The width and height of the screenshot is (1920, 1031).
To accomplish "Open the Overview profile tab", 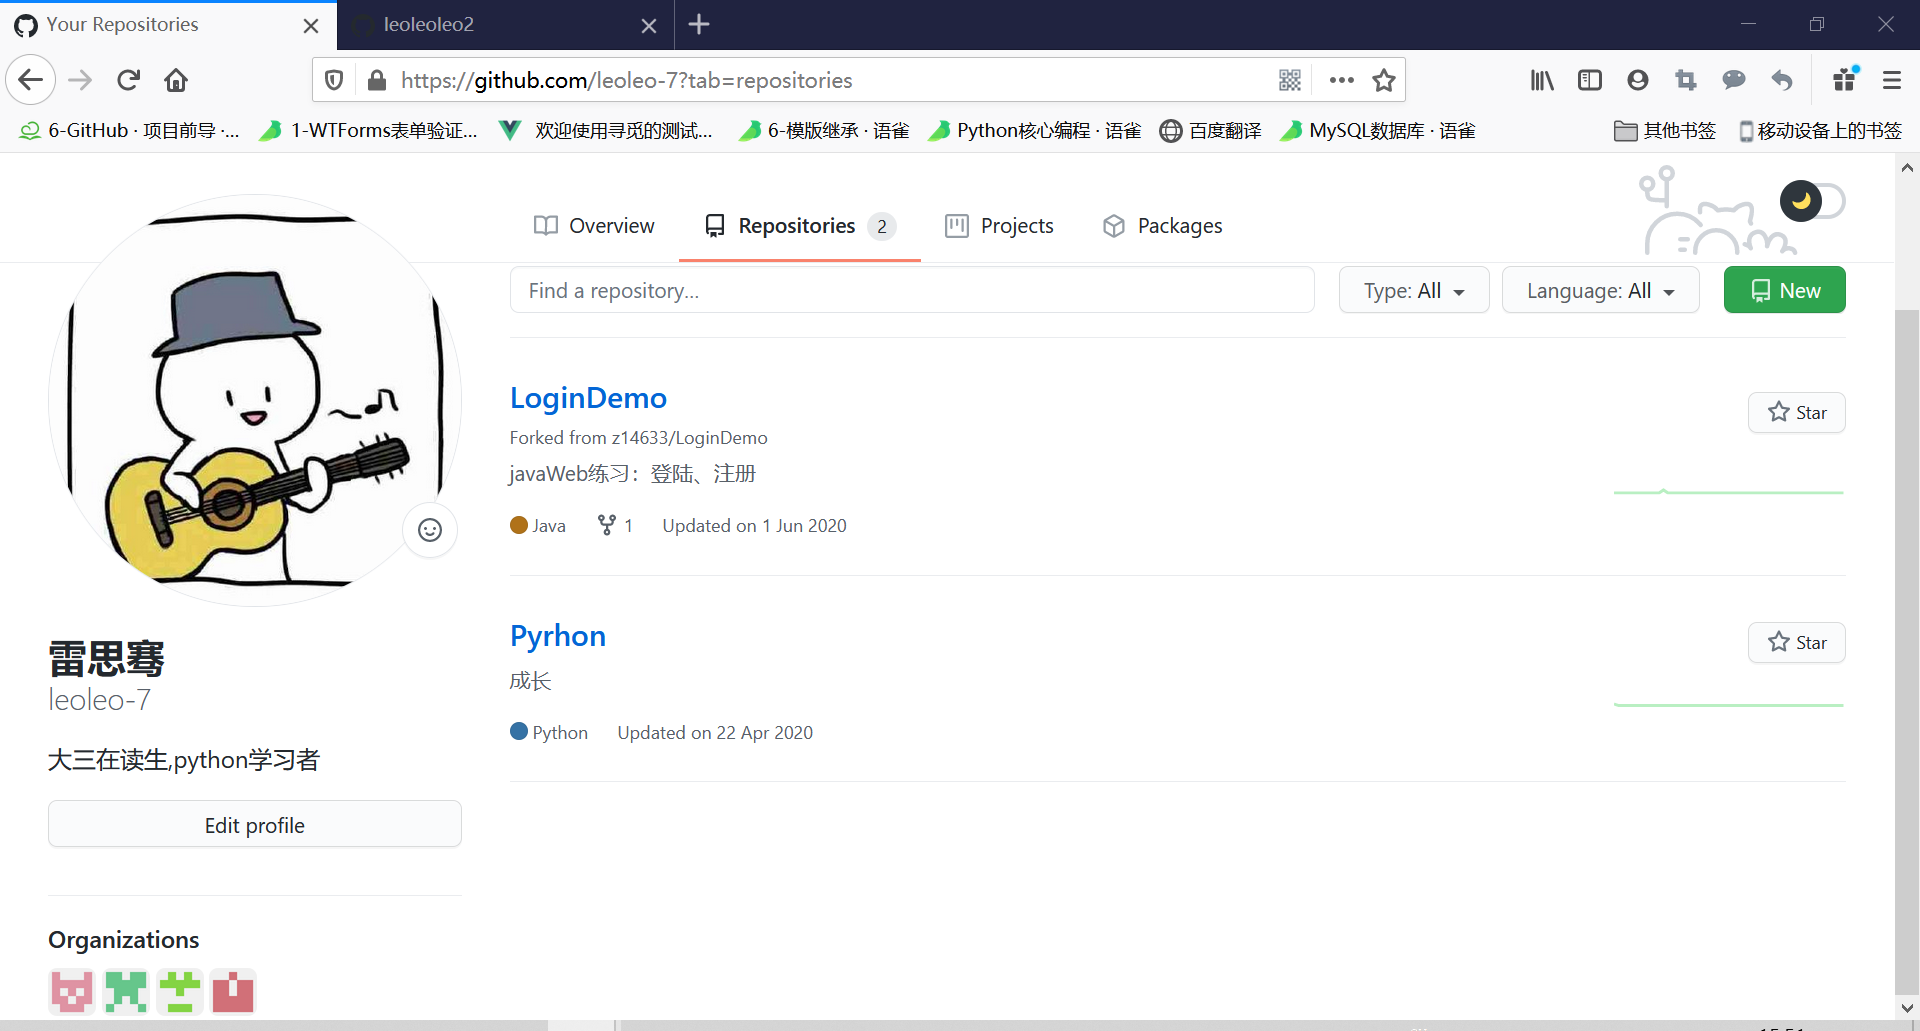I will (594, 226).
